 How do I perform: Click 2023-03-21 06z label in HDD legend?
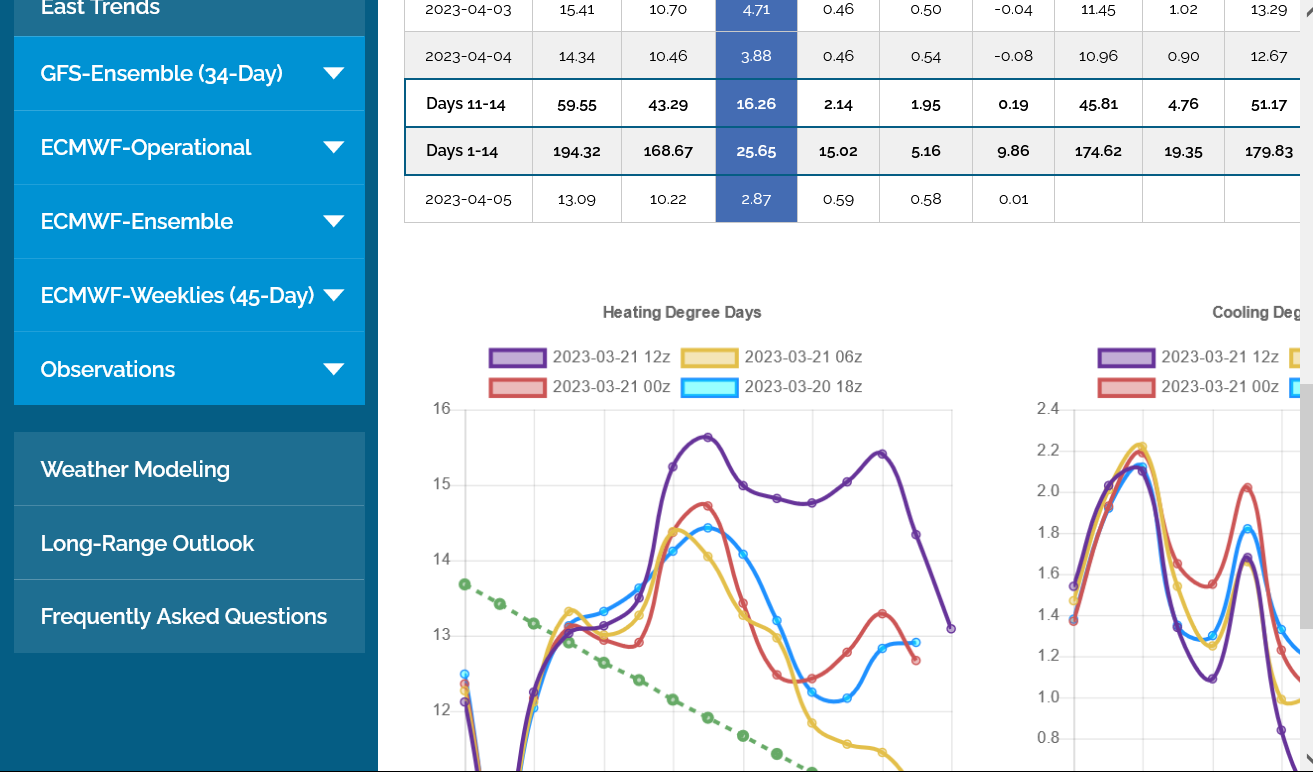803,357
